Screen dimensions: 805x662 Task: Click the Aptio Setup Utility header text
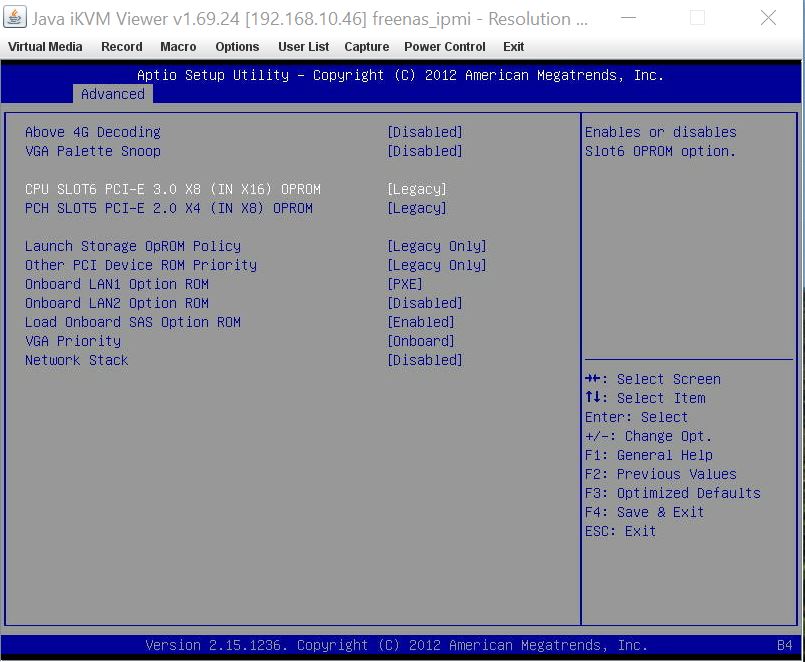point(400,75)
